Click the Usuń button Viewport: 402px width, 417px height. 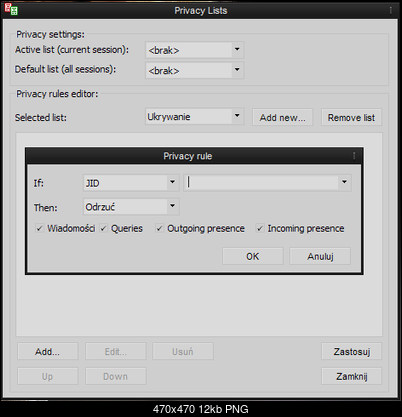(183, 351)
